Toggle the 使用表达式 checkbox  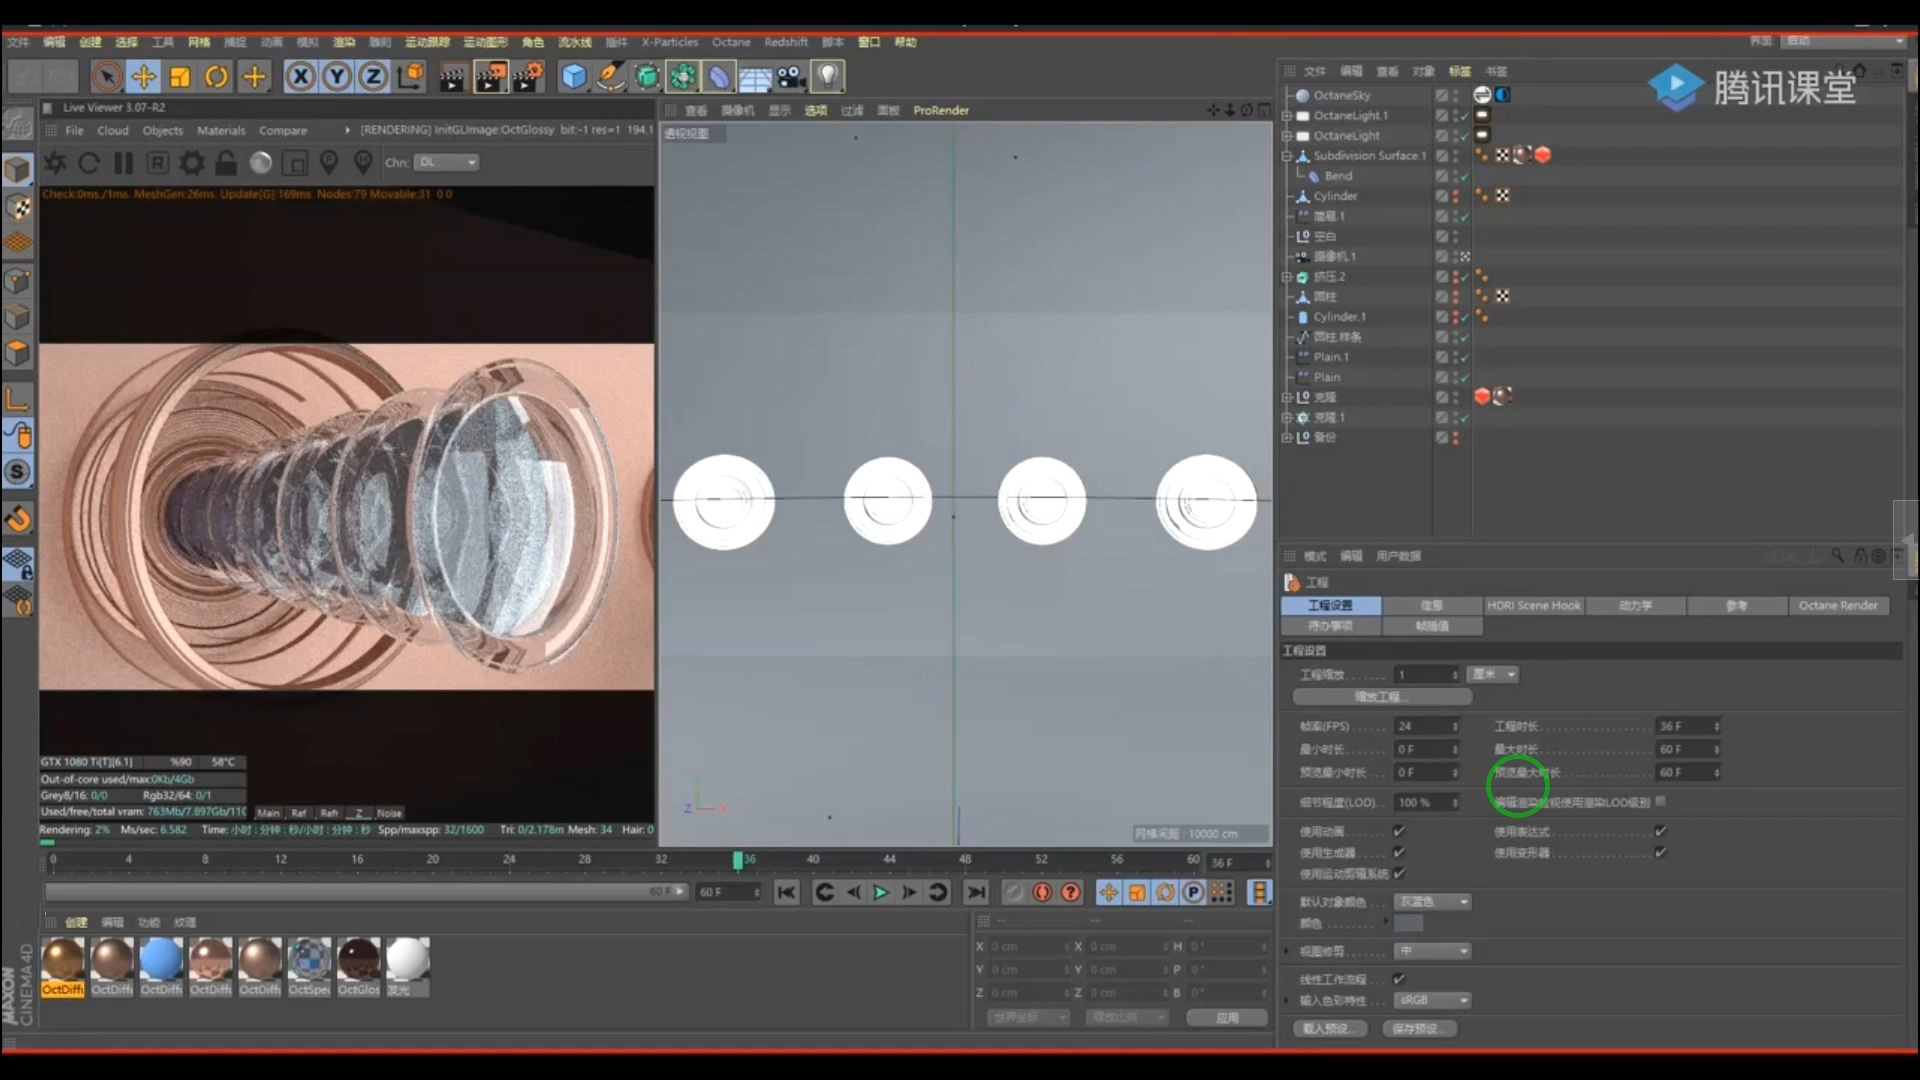click(1660, 831)
